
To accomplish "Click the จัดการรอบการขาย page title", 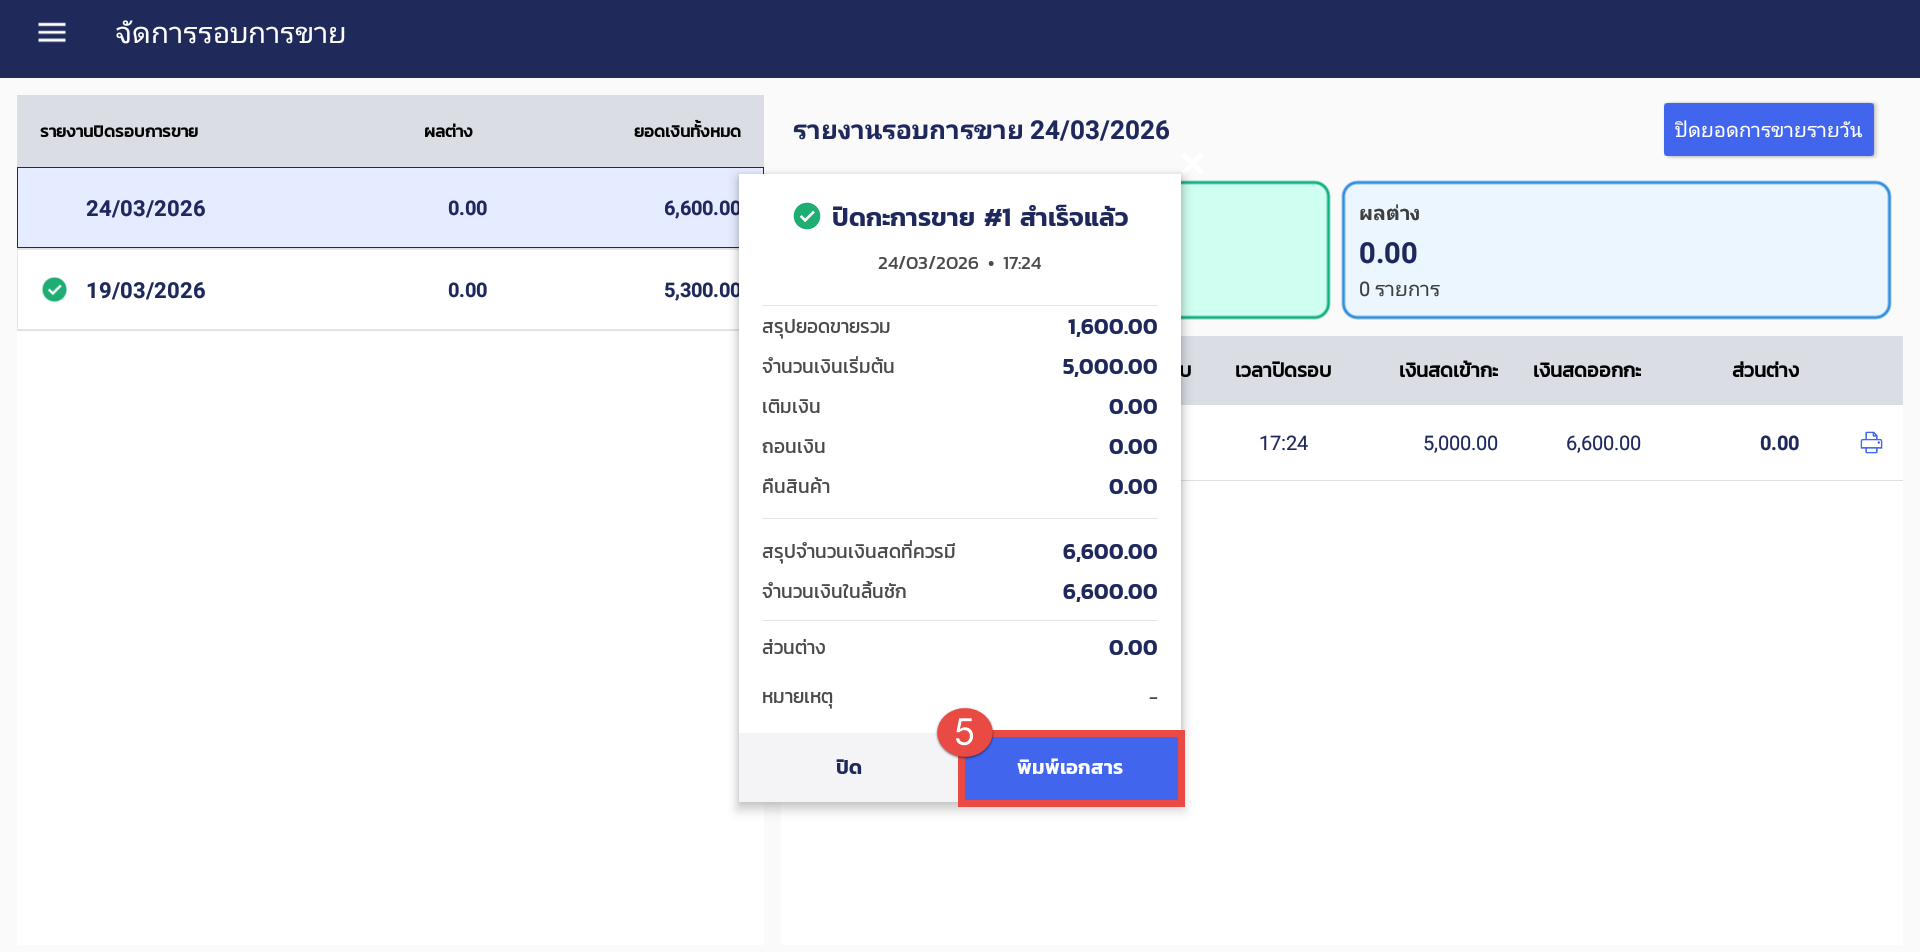I will (x=230, y=34).
